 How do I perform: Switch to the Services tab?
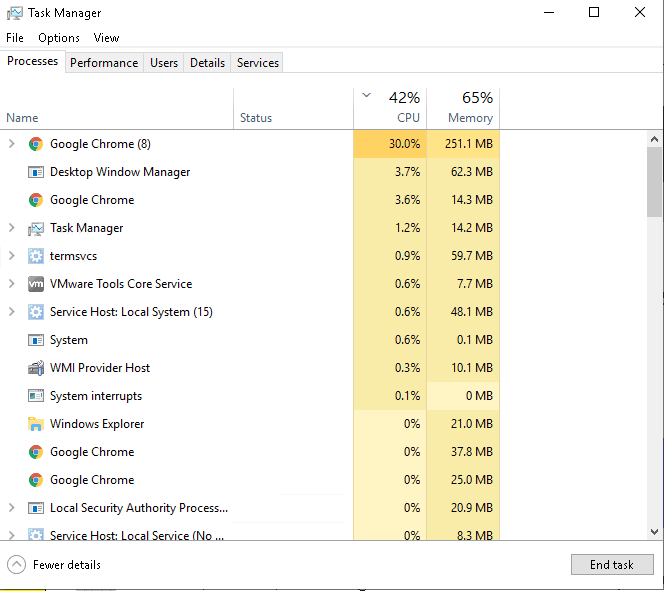(258, 63)
